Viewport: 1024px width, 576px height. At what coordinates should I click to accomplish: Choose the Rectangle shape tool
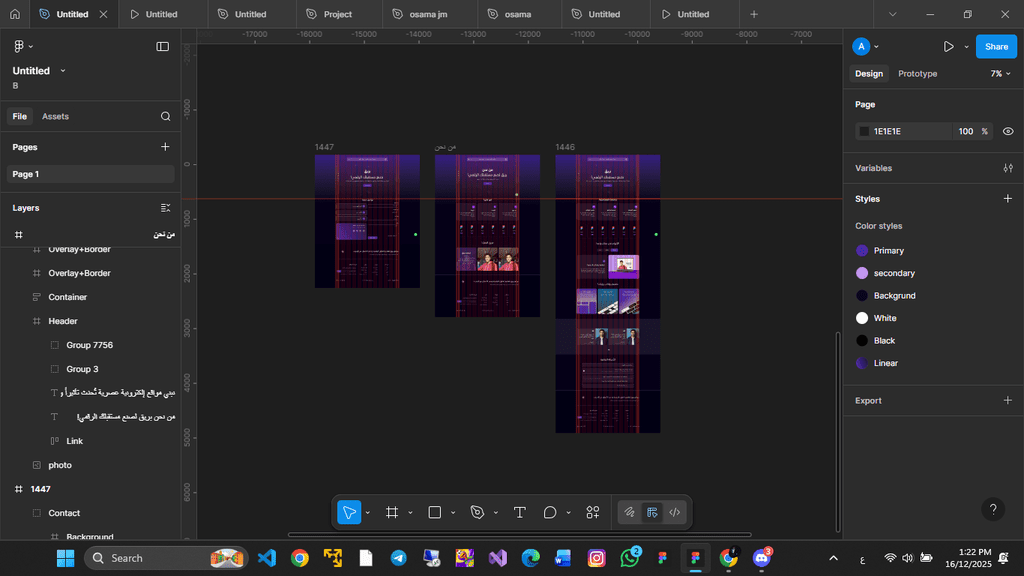click(435, 512)
